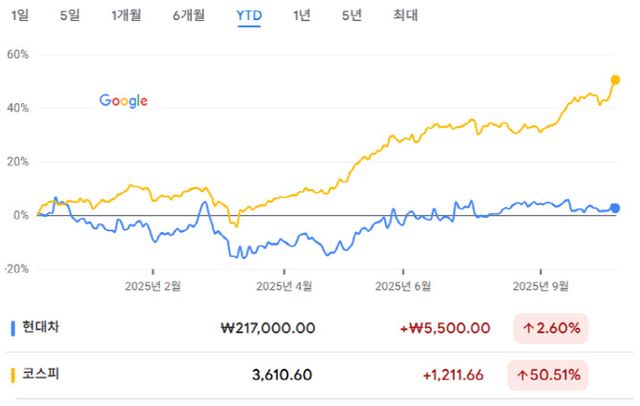Click the 현대차 price ₩217,000.00
This screenshot has width=640, height=406.
pos(268,327)
